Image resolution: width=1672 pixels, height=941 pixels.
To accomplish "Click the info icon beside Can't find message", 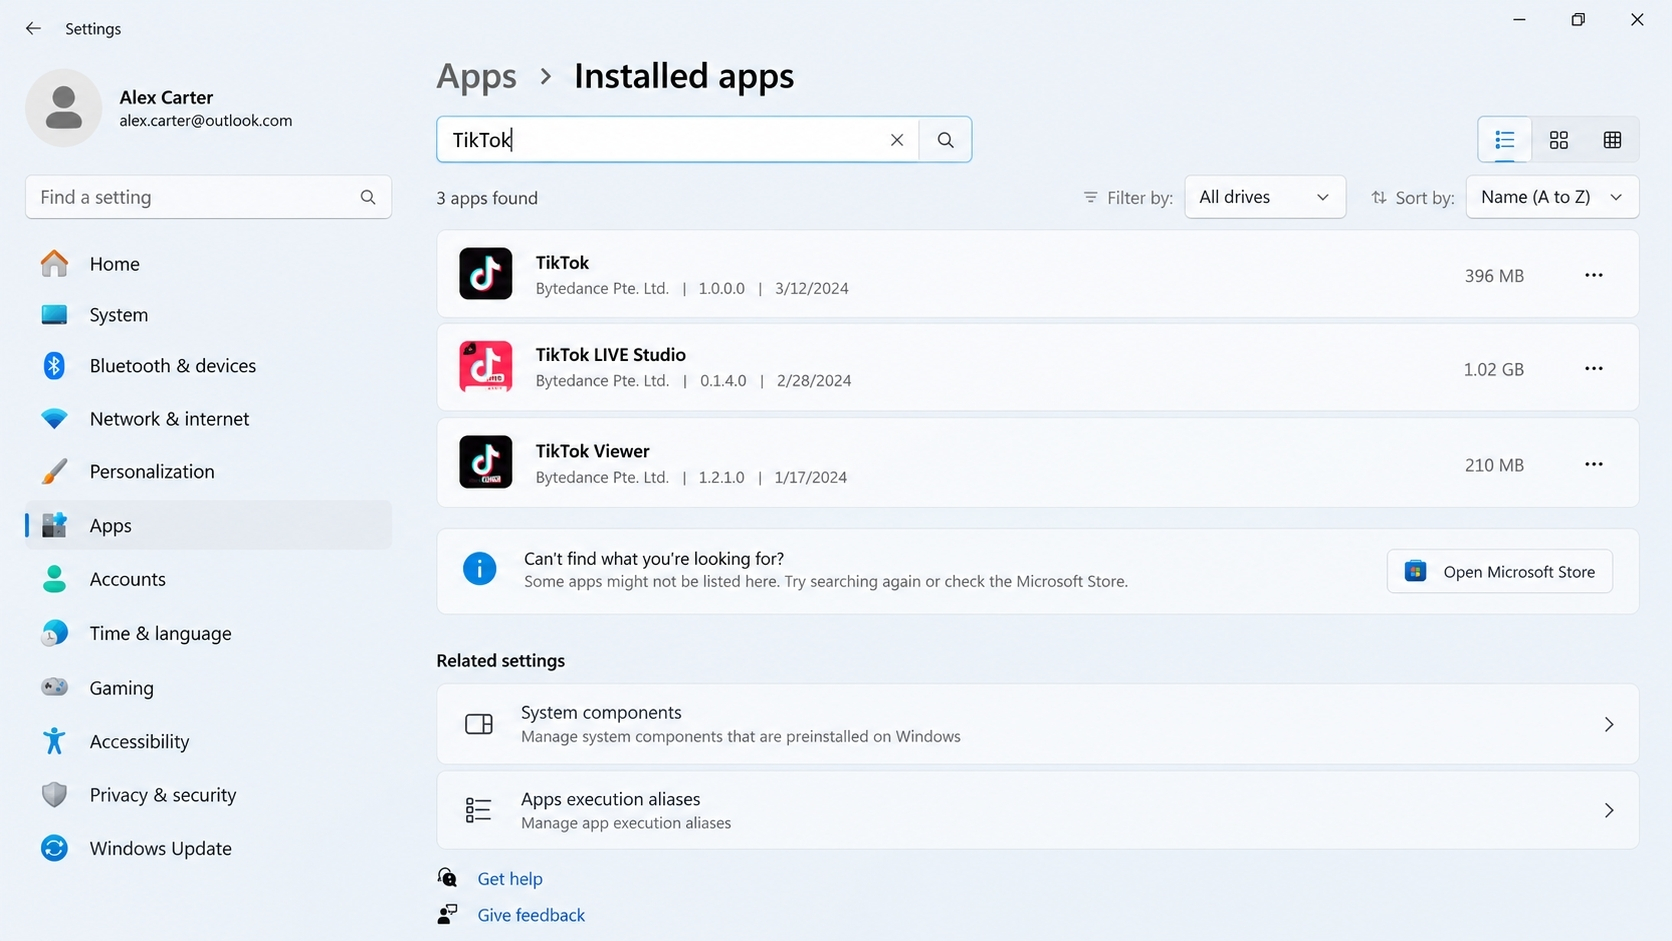I will [480, 569].
